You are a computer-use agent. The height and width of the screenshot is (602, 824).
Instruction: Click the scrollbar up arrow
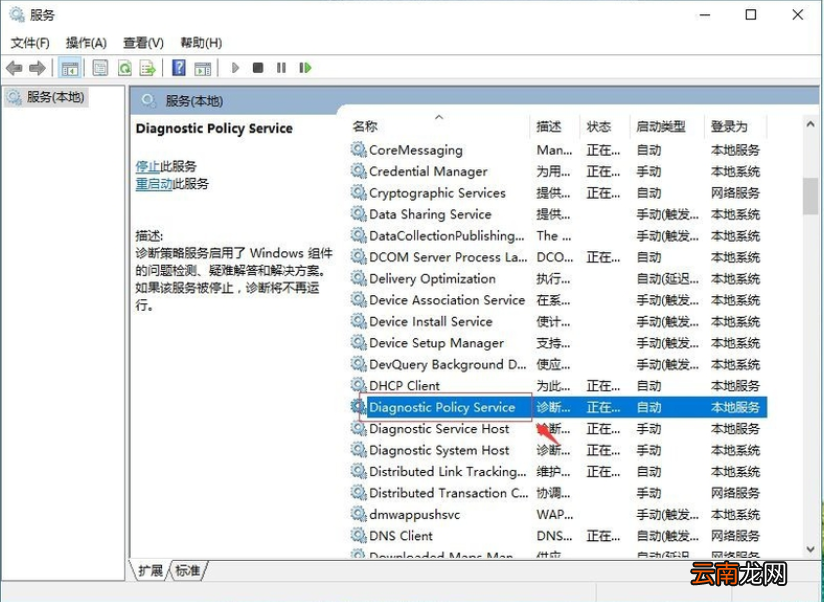[810, 124]
